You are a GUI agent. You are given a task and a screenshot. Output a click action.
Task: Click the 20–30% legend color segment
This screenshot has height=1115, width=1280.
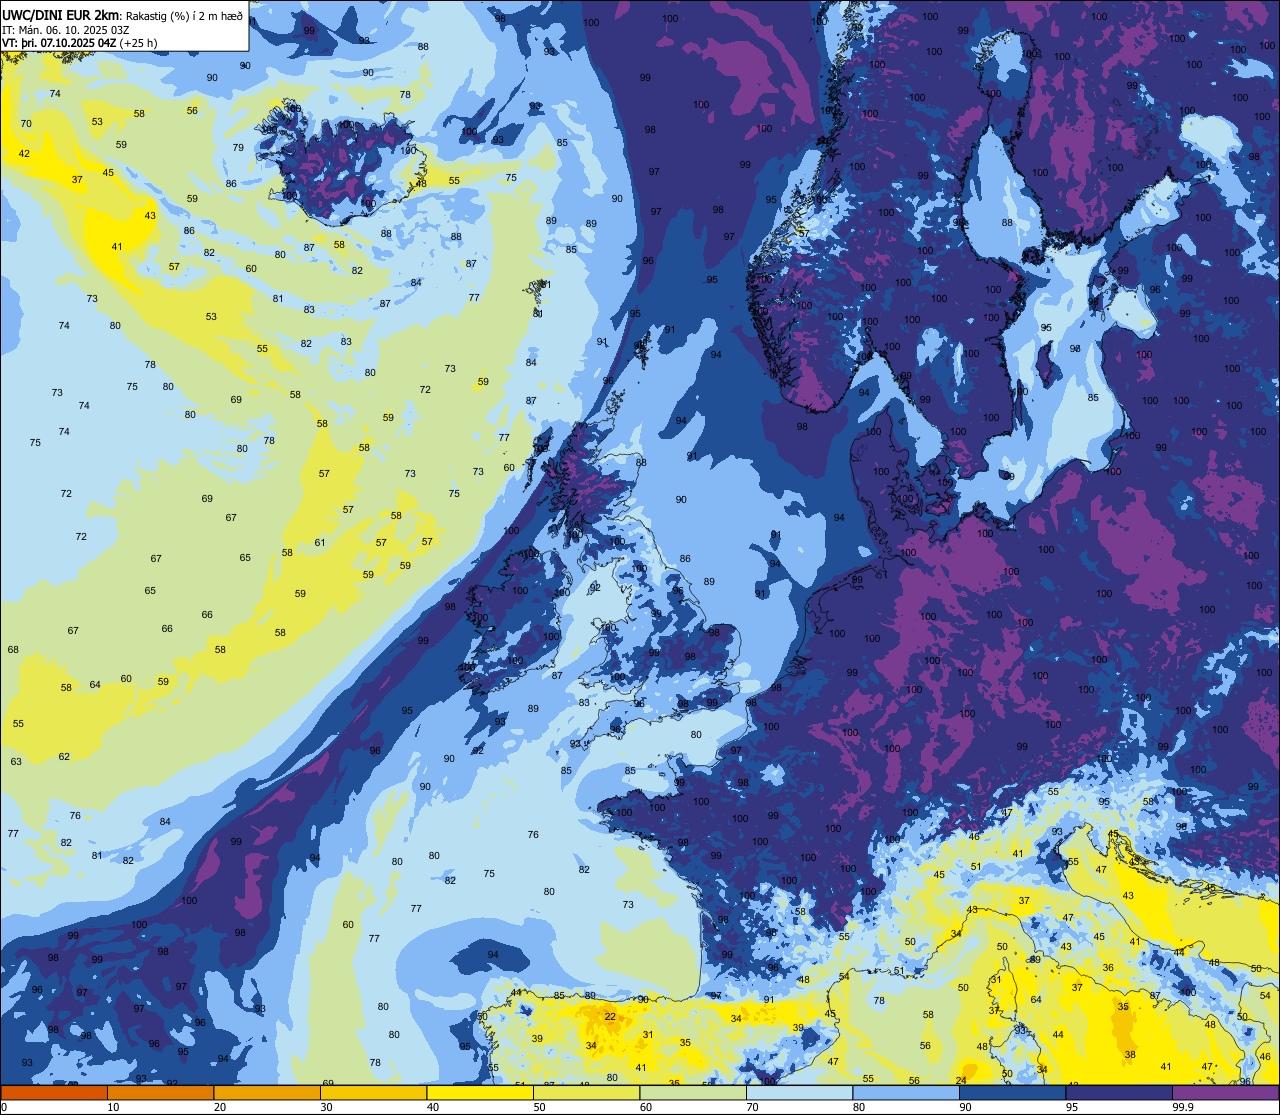267,1092
